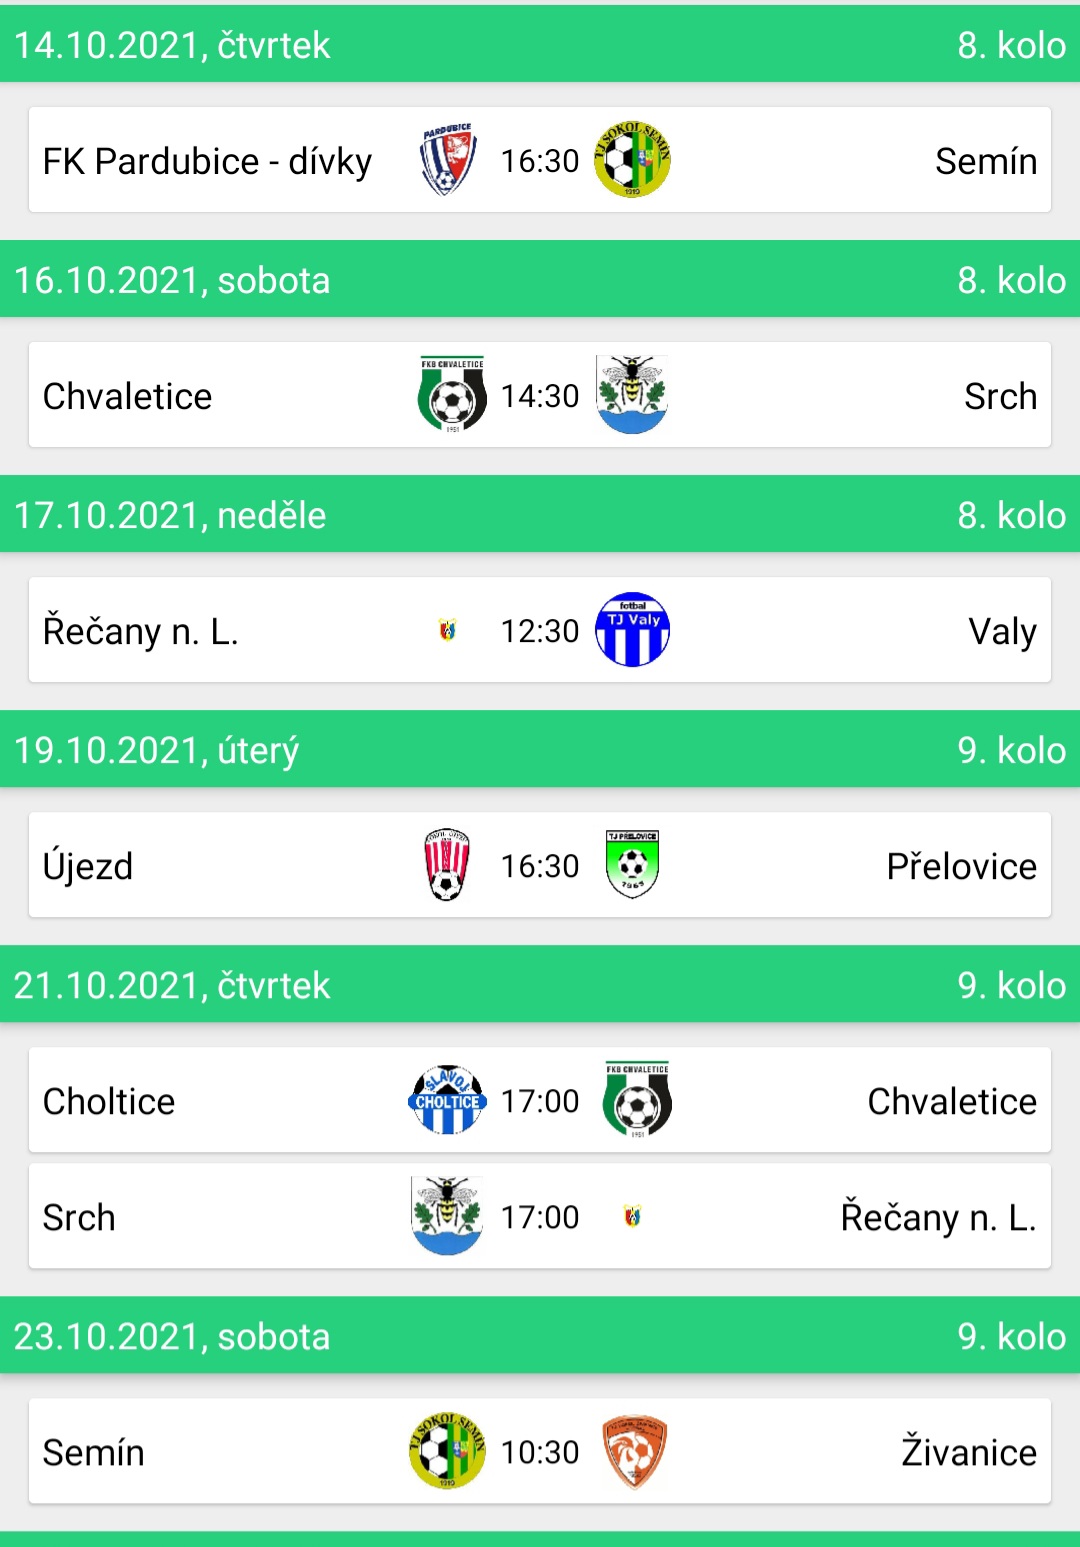Tap the Živanice orange shield crest

pos(634,1452)
